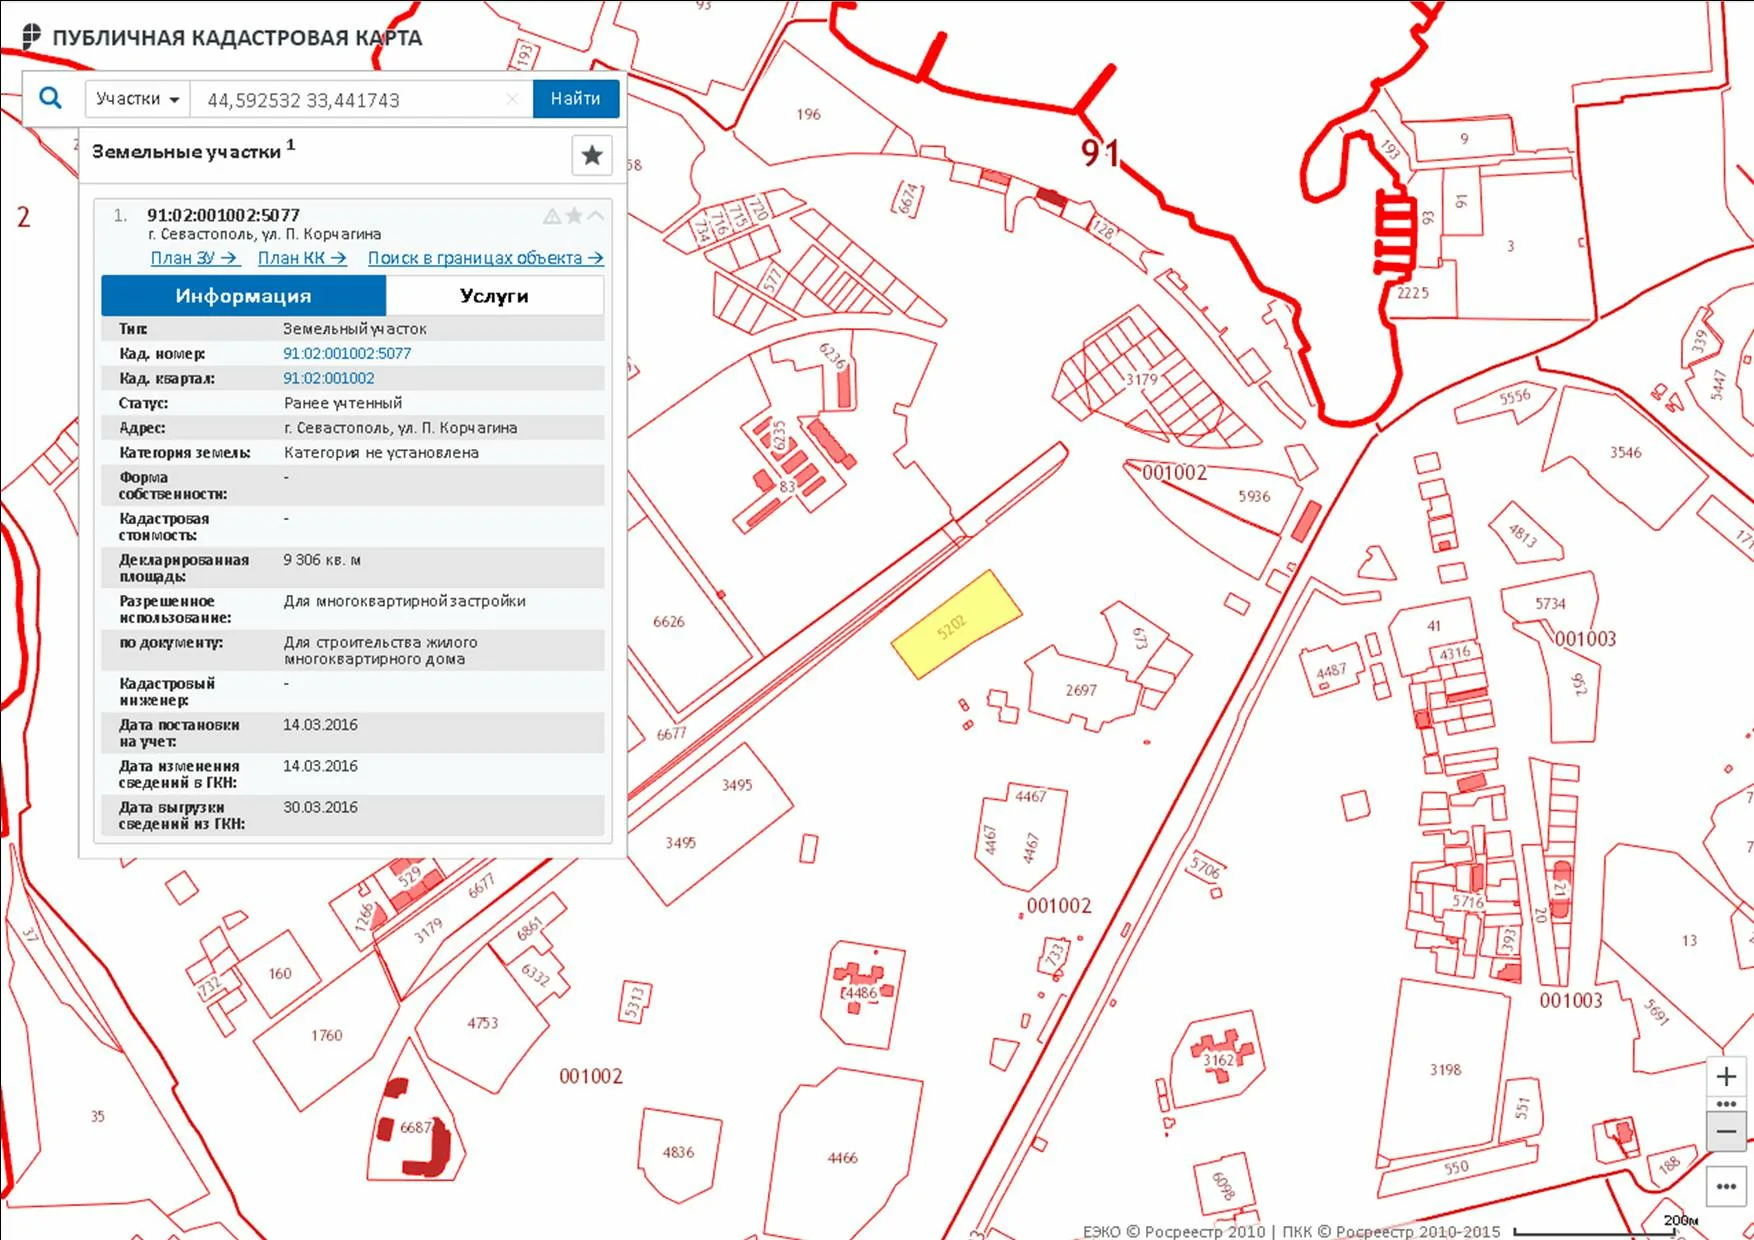Click the Публичная кадастровая карта logo
The width and height of the screenshot is (1754, 1240).
pyautogui.click(x=222, y=38)
